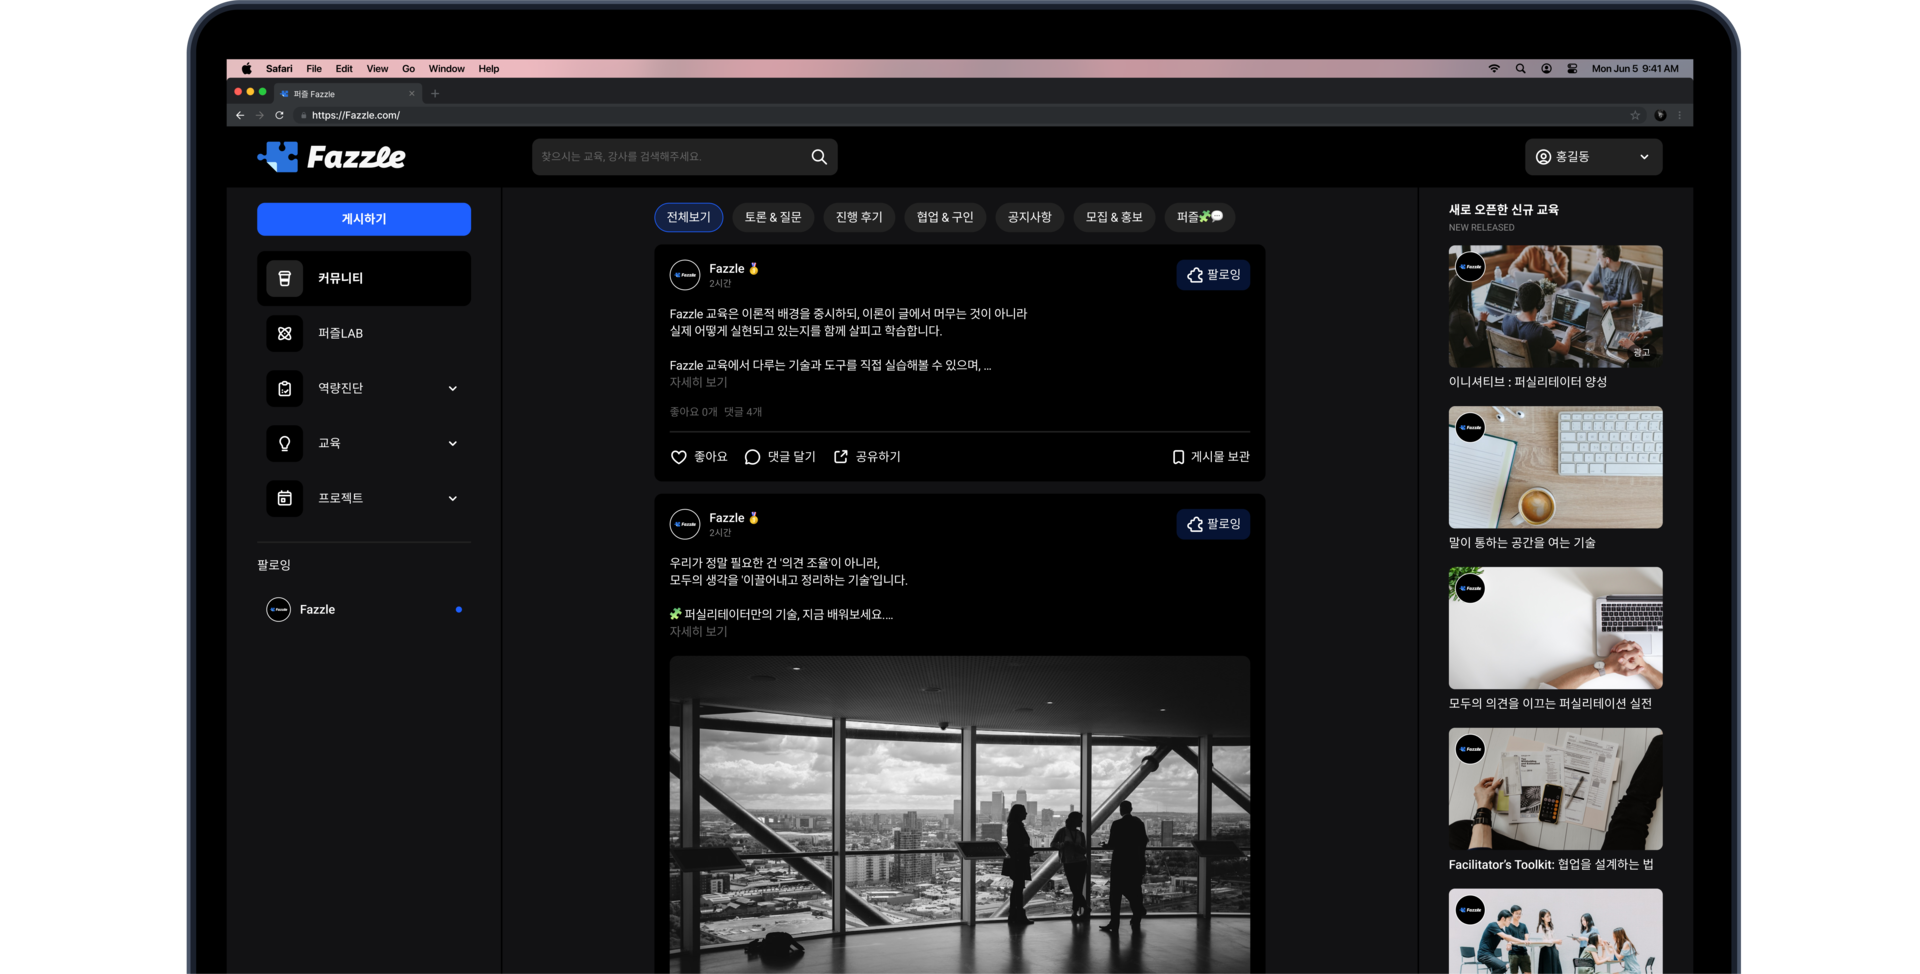Switch to the 협업 & 구인 tab

(945, 217)
